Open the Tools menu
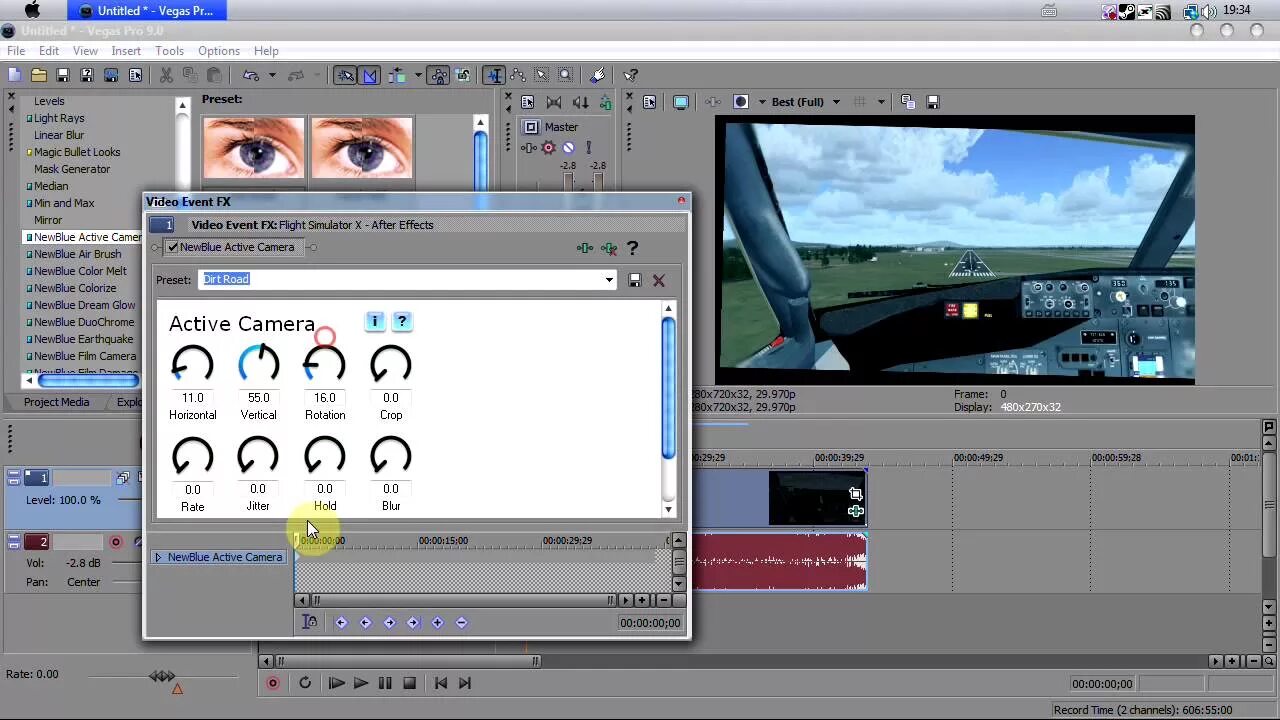 (169, 51)
